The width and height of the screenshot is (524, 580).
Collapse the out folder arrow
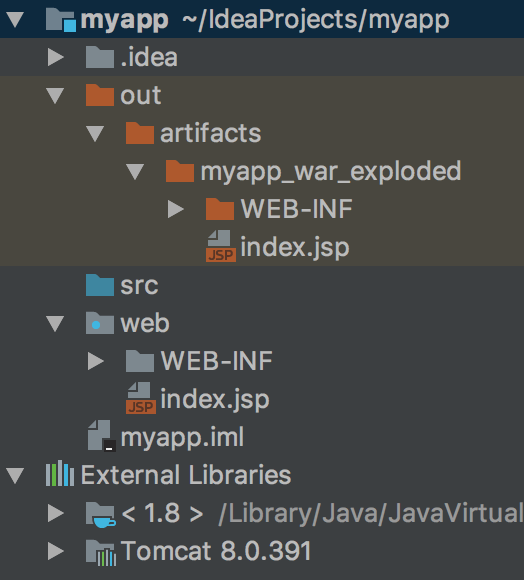[x=55, y=95]
